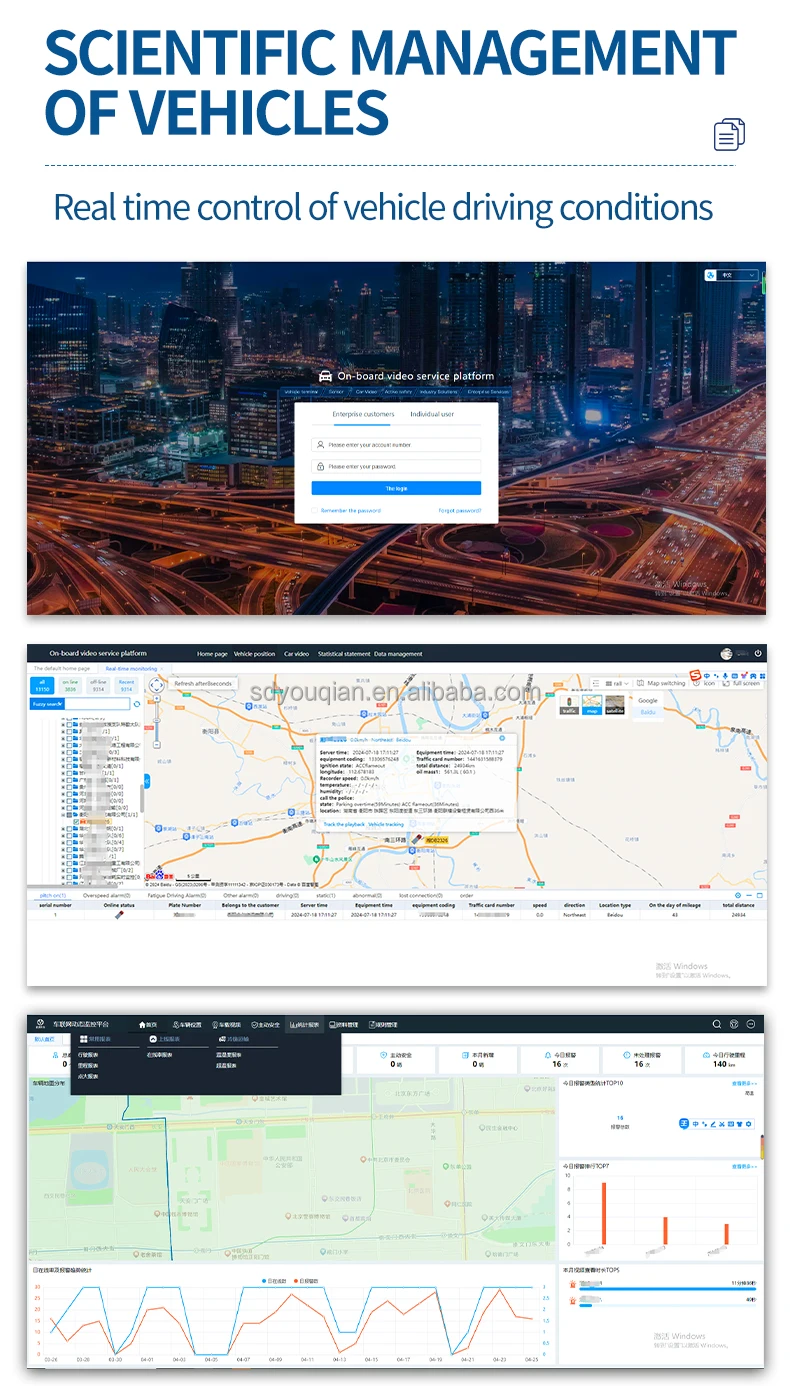Click the help icon in dashboard header
Viewport: 790px width, 1386px height.
734,1024
